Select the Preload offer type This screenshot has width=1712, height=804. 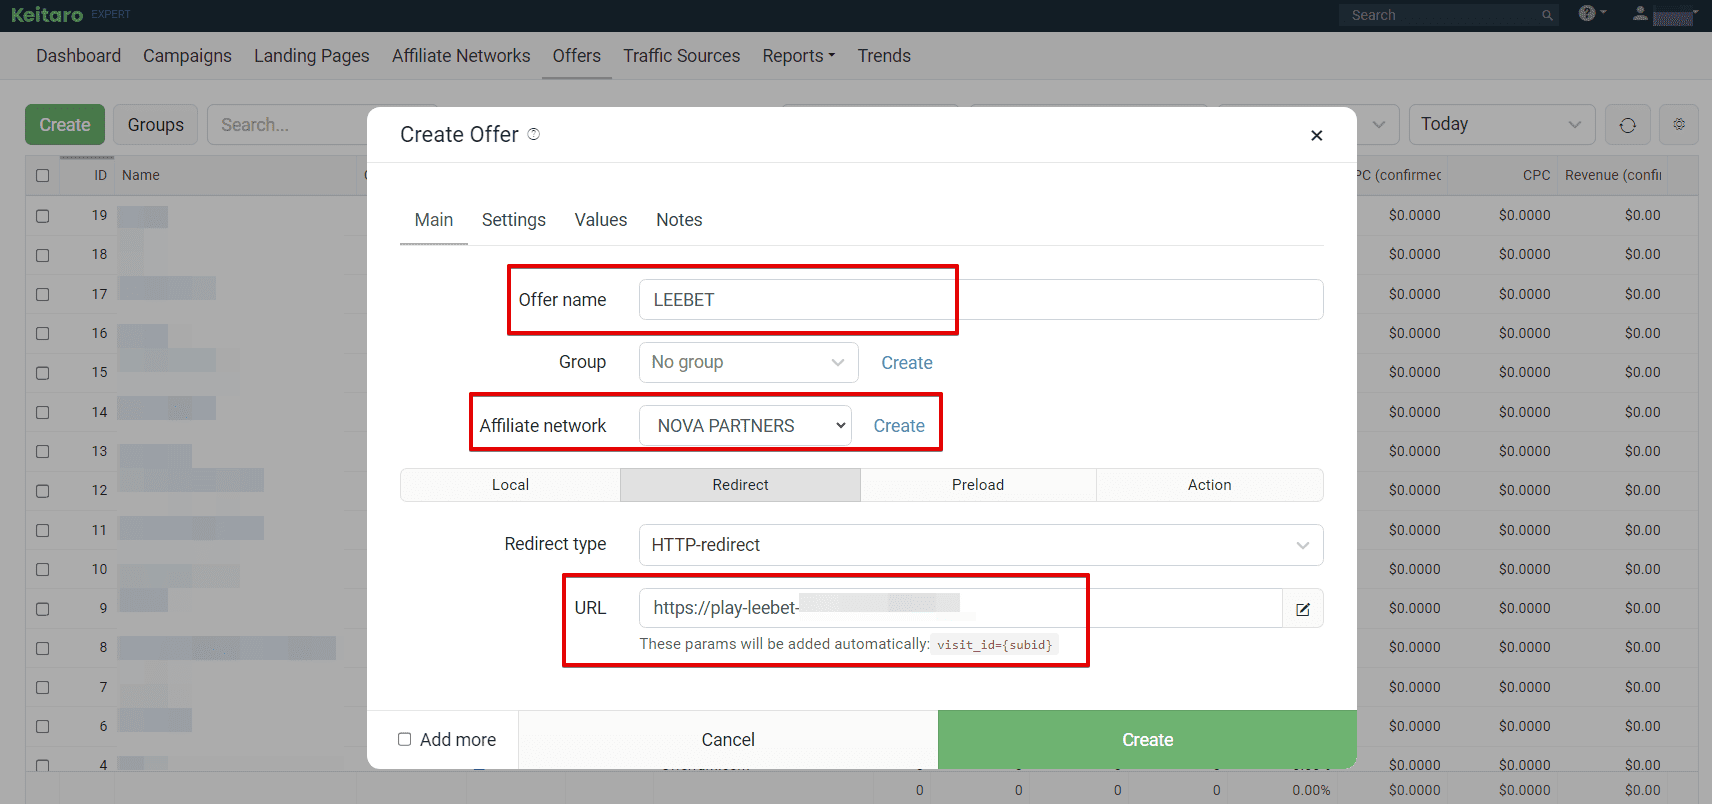[x=978, y=485]
